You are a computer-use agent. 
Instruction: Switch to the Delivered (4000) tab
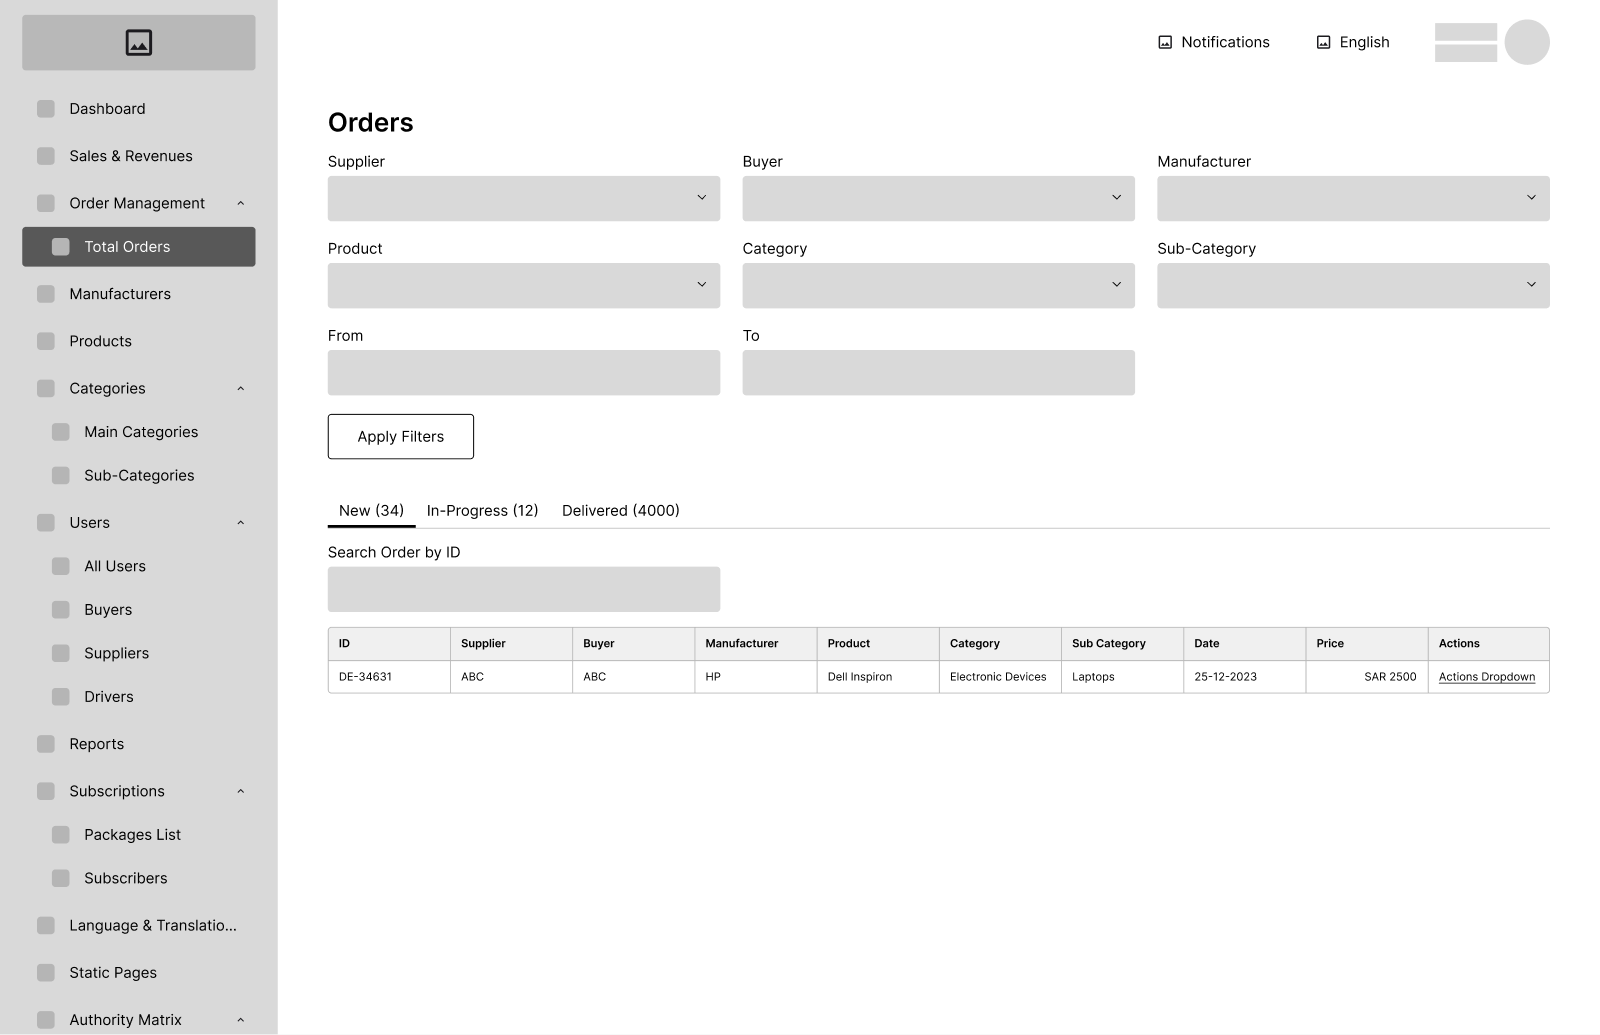[621, 511]
